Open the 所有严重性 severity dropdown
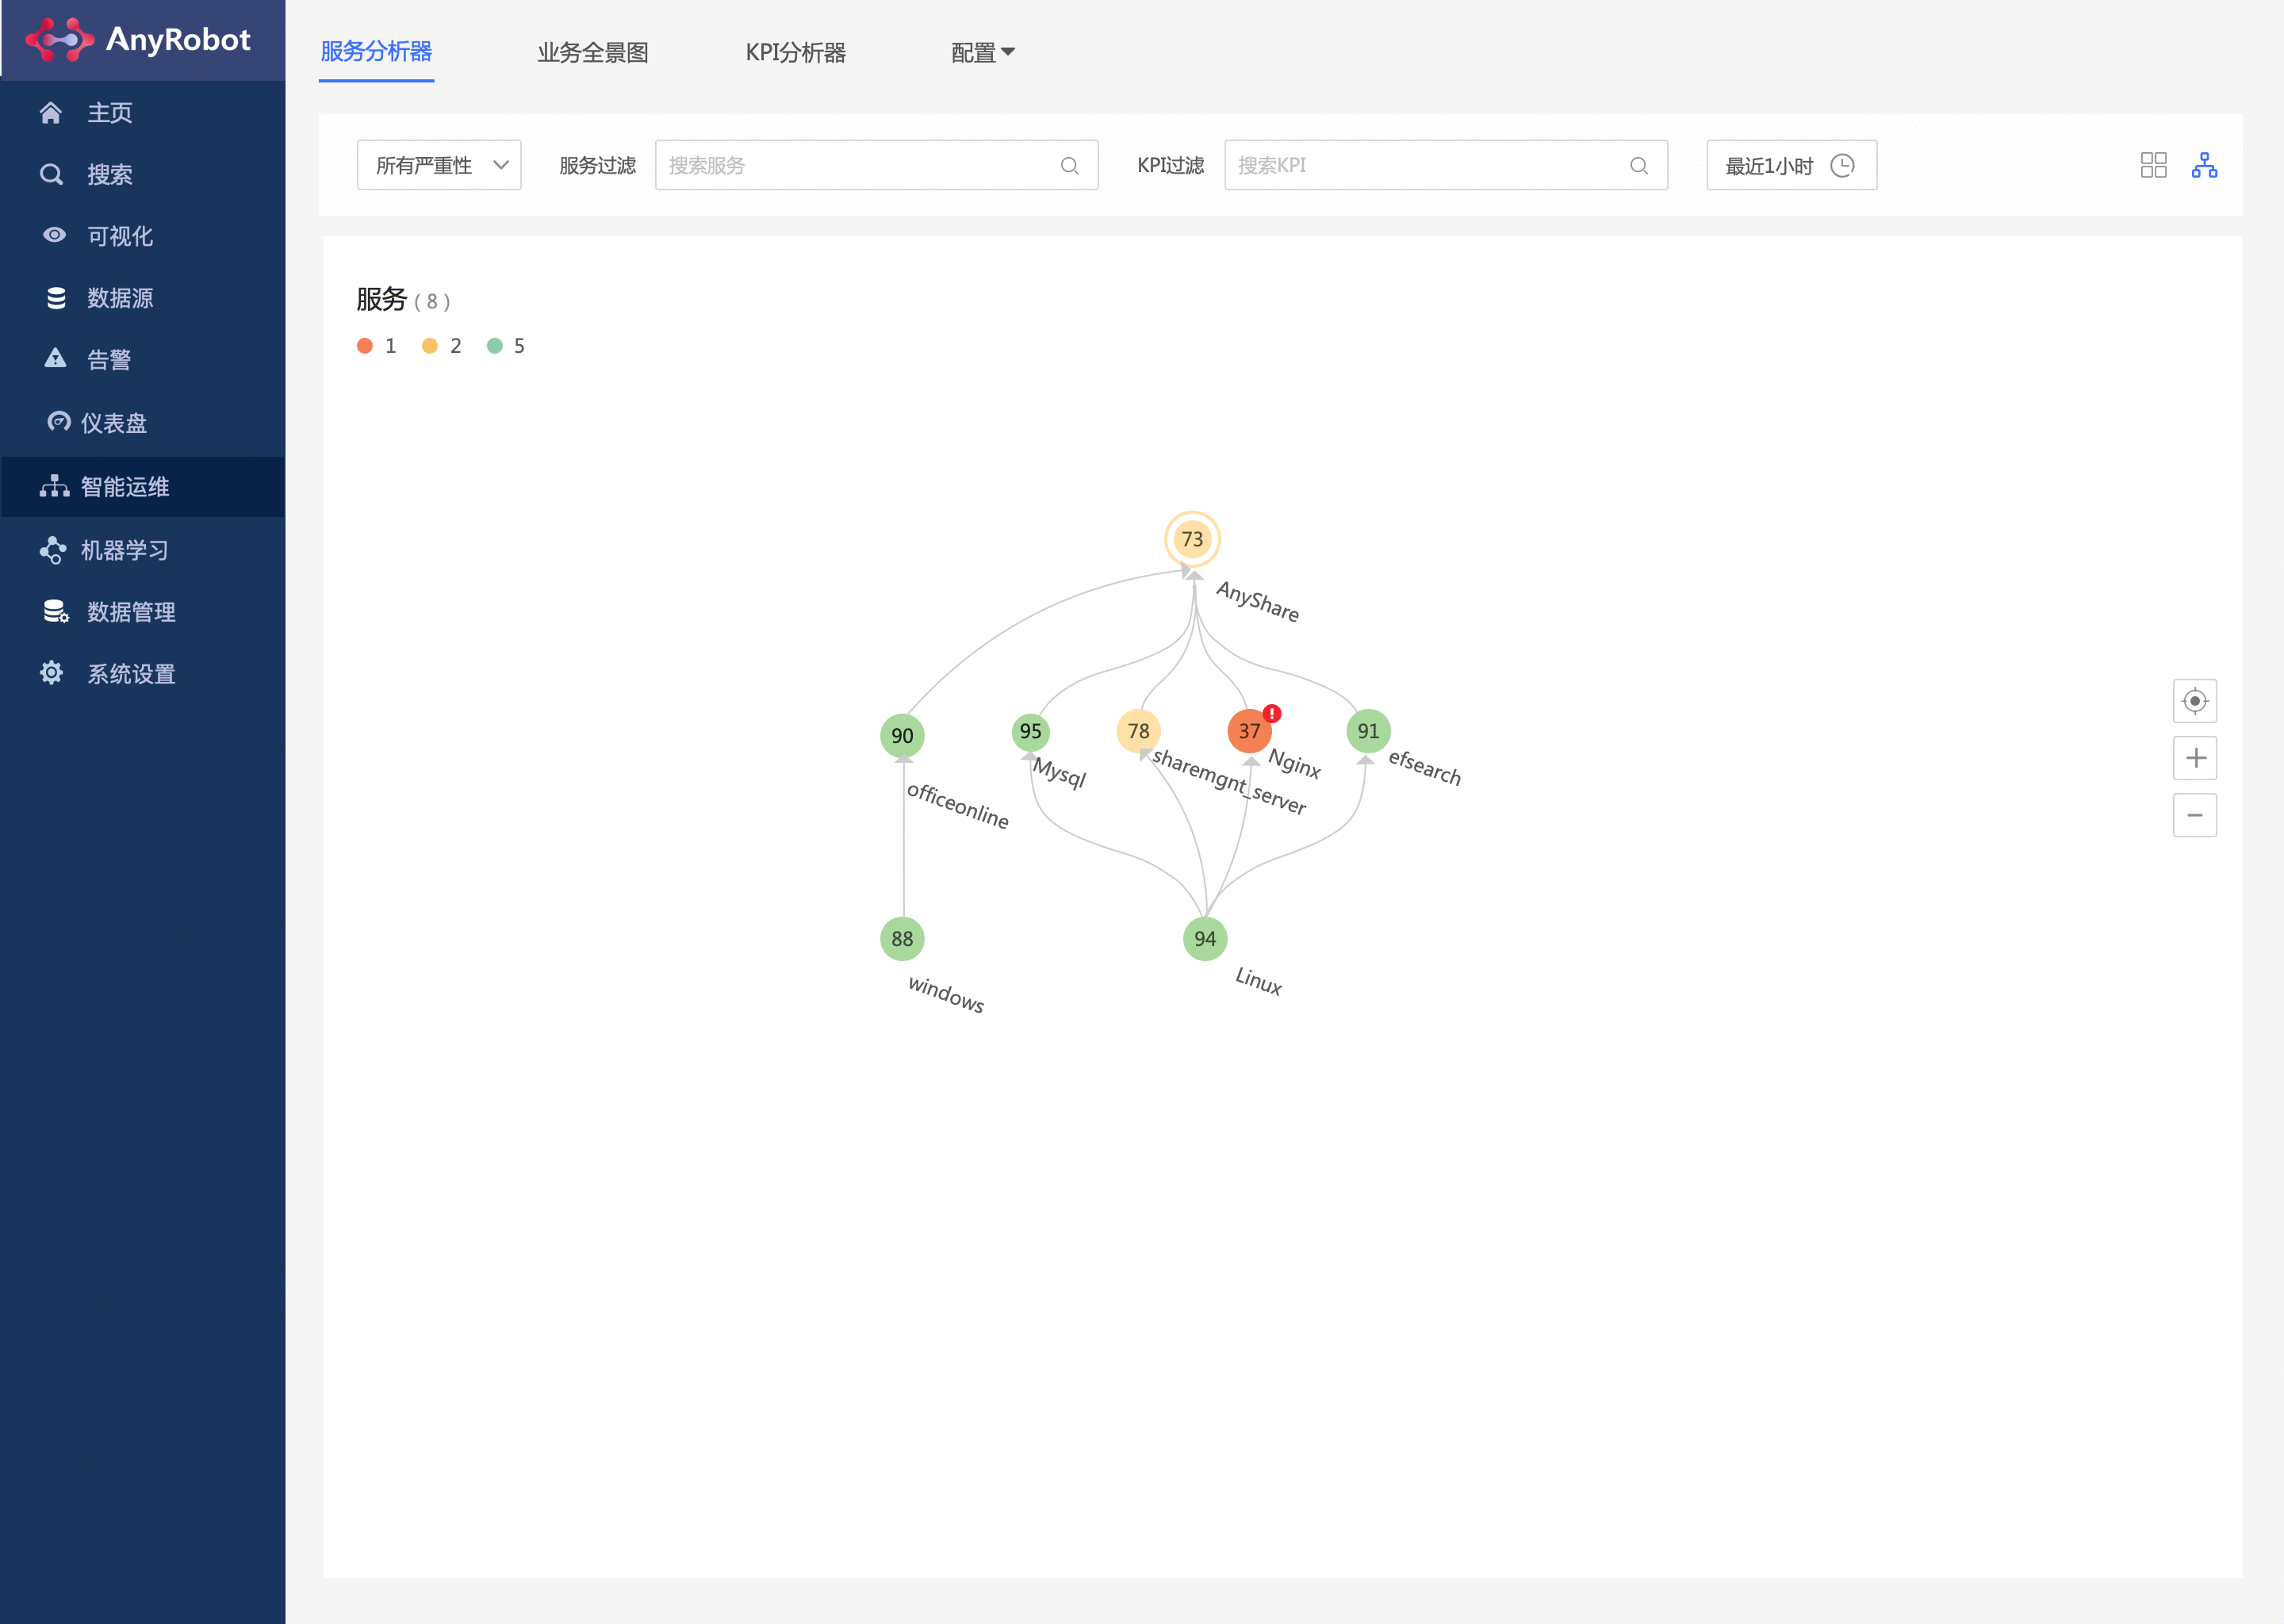Viewport: 2284px width, 1624px height. pos(439,165)
